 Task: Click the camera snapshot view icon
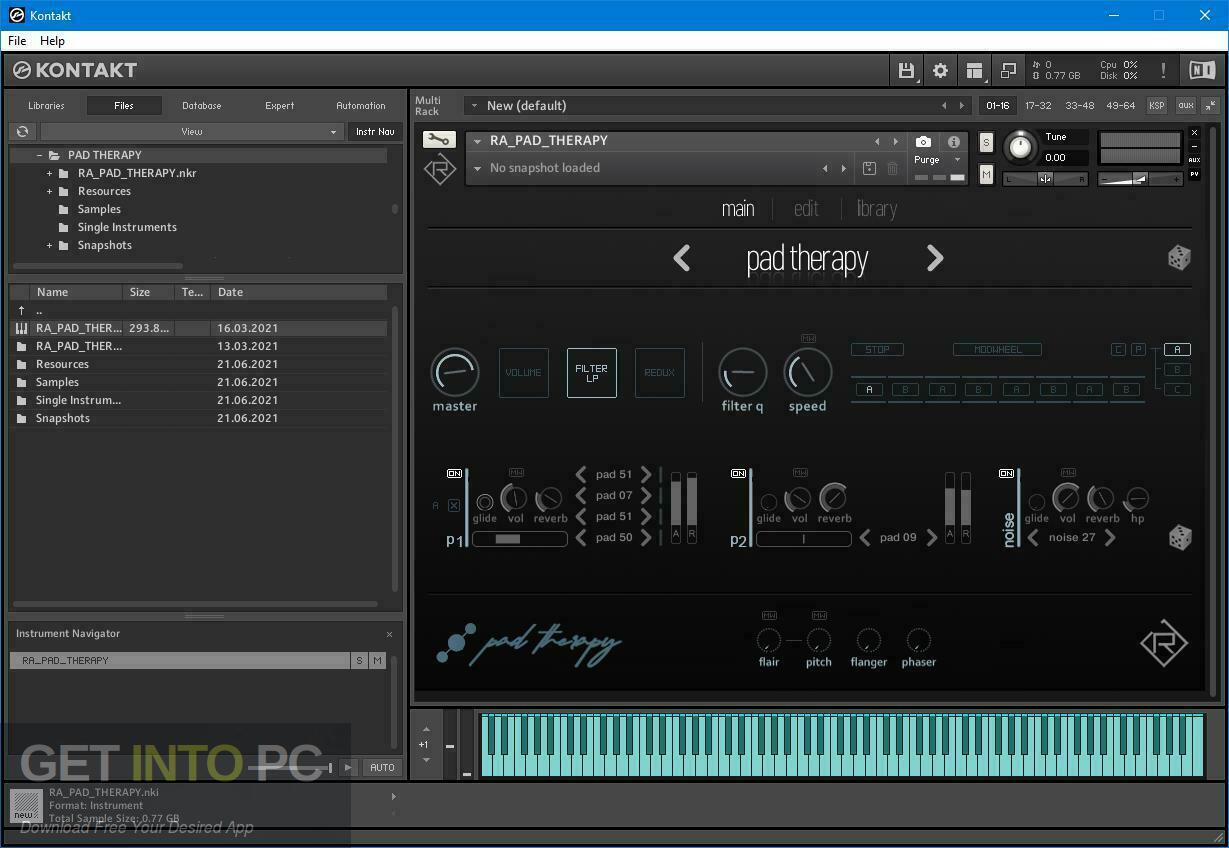[923, 142]
